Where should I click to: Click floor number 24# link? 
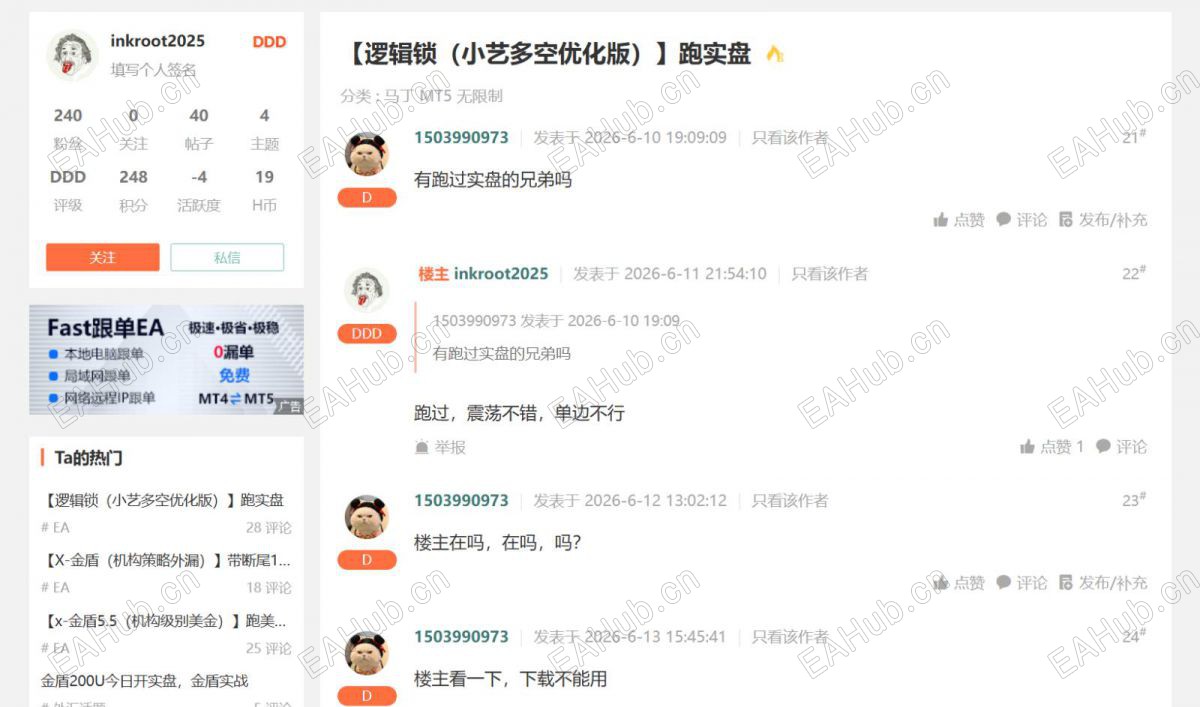pyautogui.click(x=1134, y=636)
